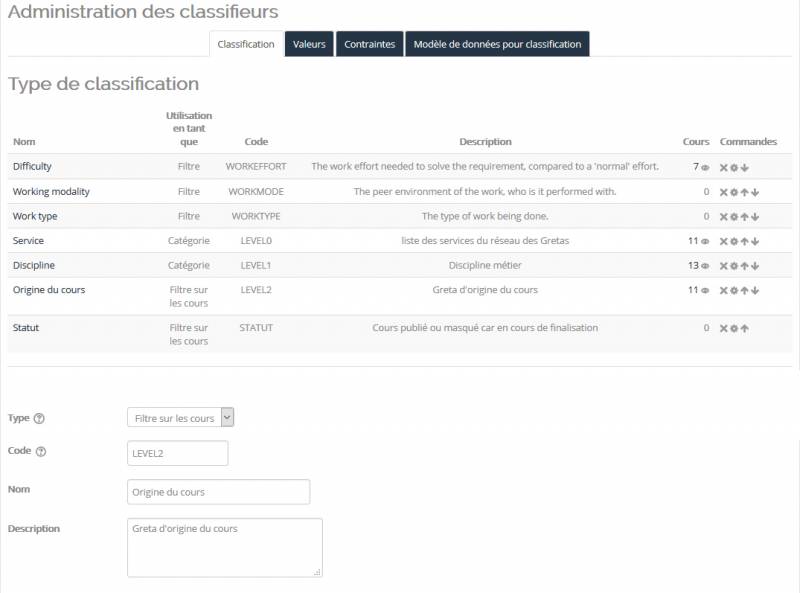800x593 pixels.
Task: Open the Contraintes tab
Action: point(369,44)
